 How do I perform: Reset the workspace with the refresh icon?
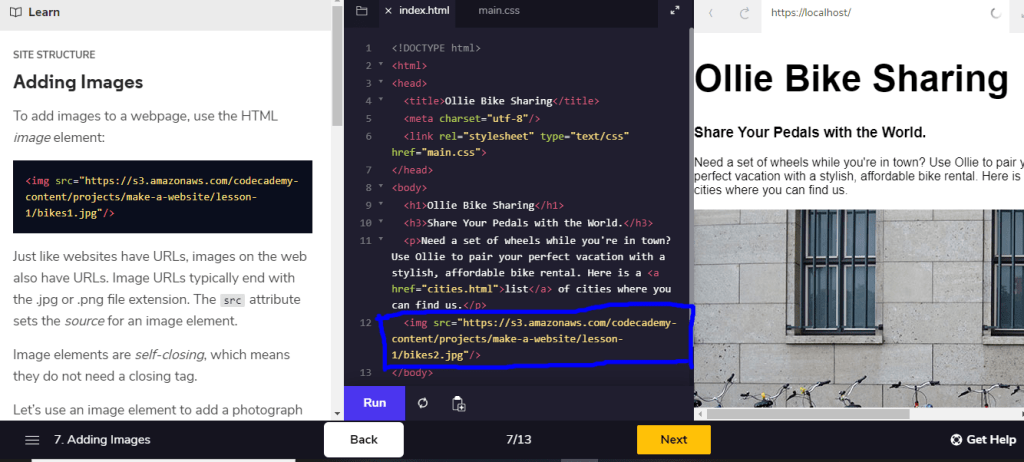(423, 403)
